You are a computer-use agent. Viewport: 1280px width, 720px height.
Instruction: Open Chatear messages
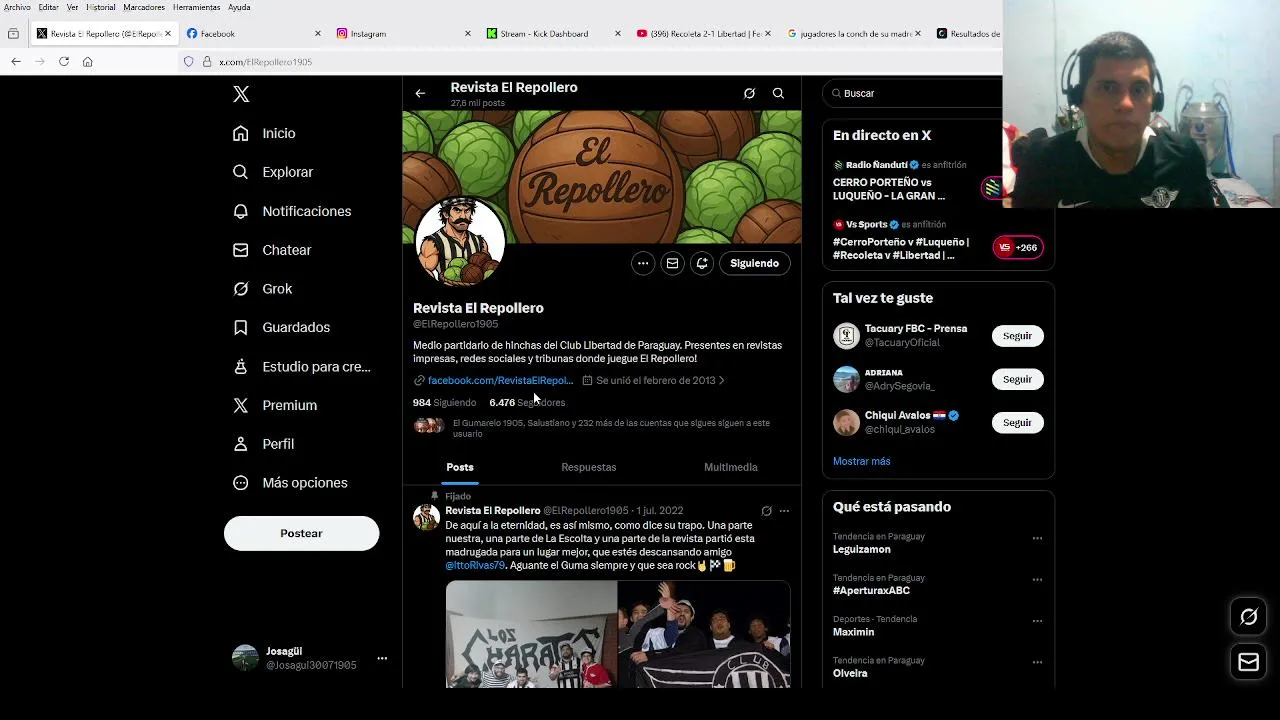click(x=272, y=250)
